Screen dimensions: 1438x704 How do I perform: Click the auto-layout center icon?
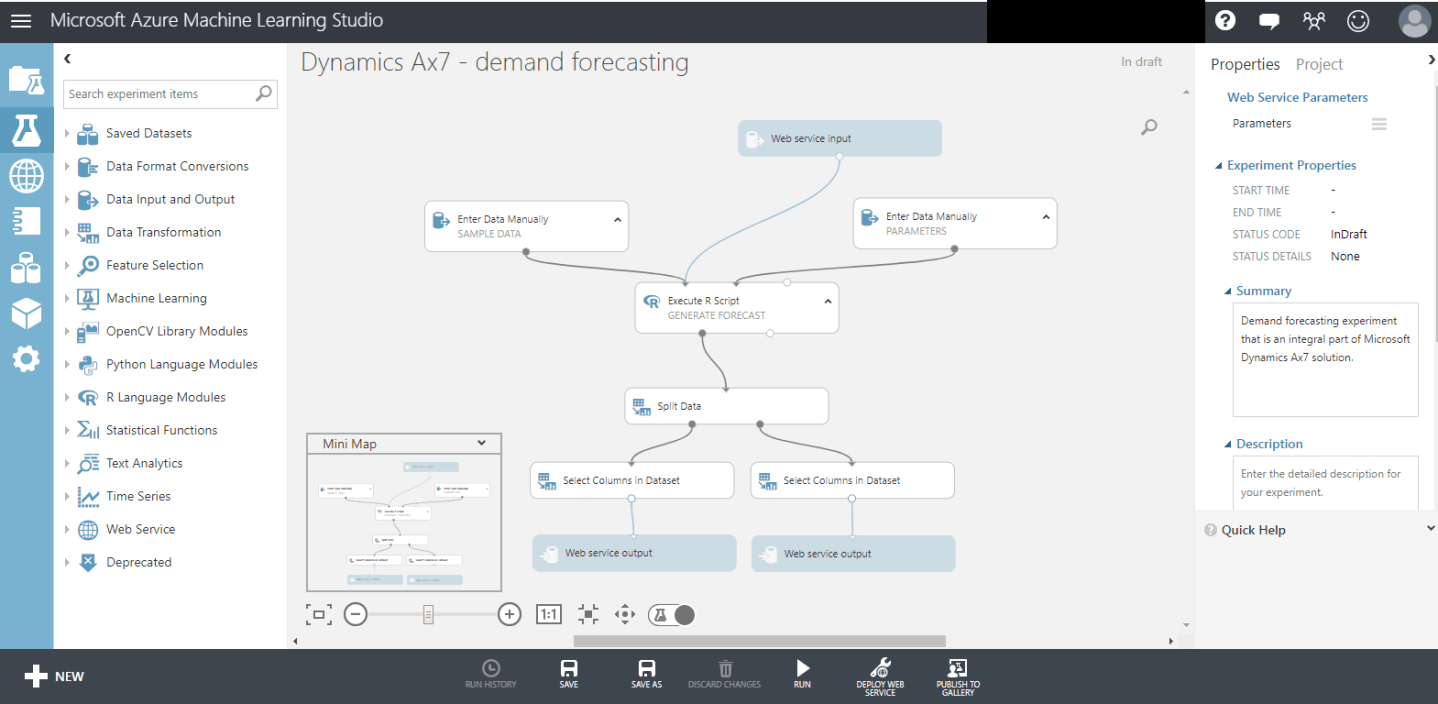(587, 614)
